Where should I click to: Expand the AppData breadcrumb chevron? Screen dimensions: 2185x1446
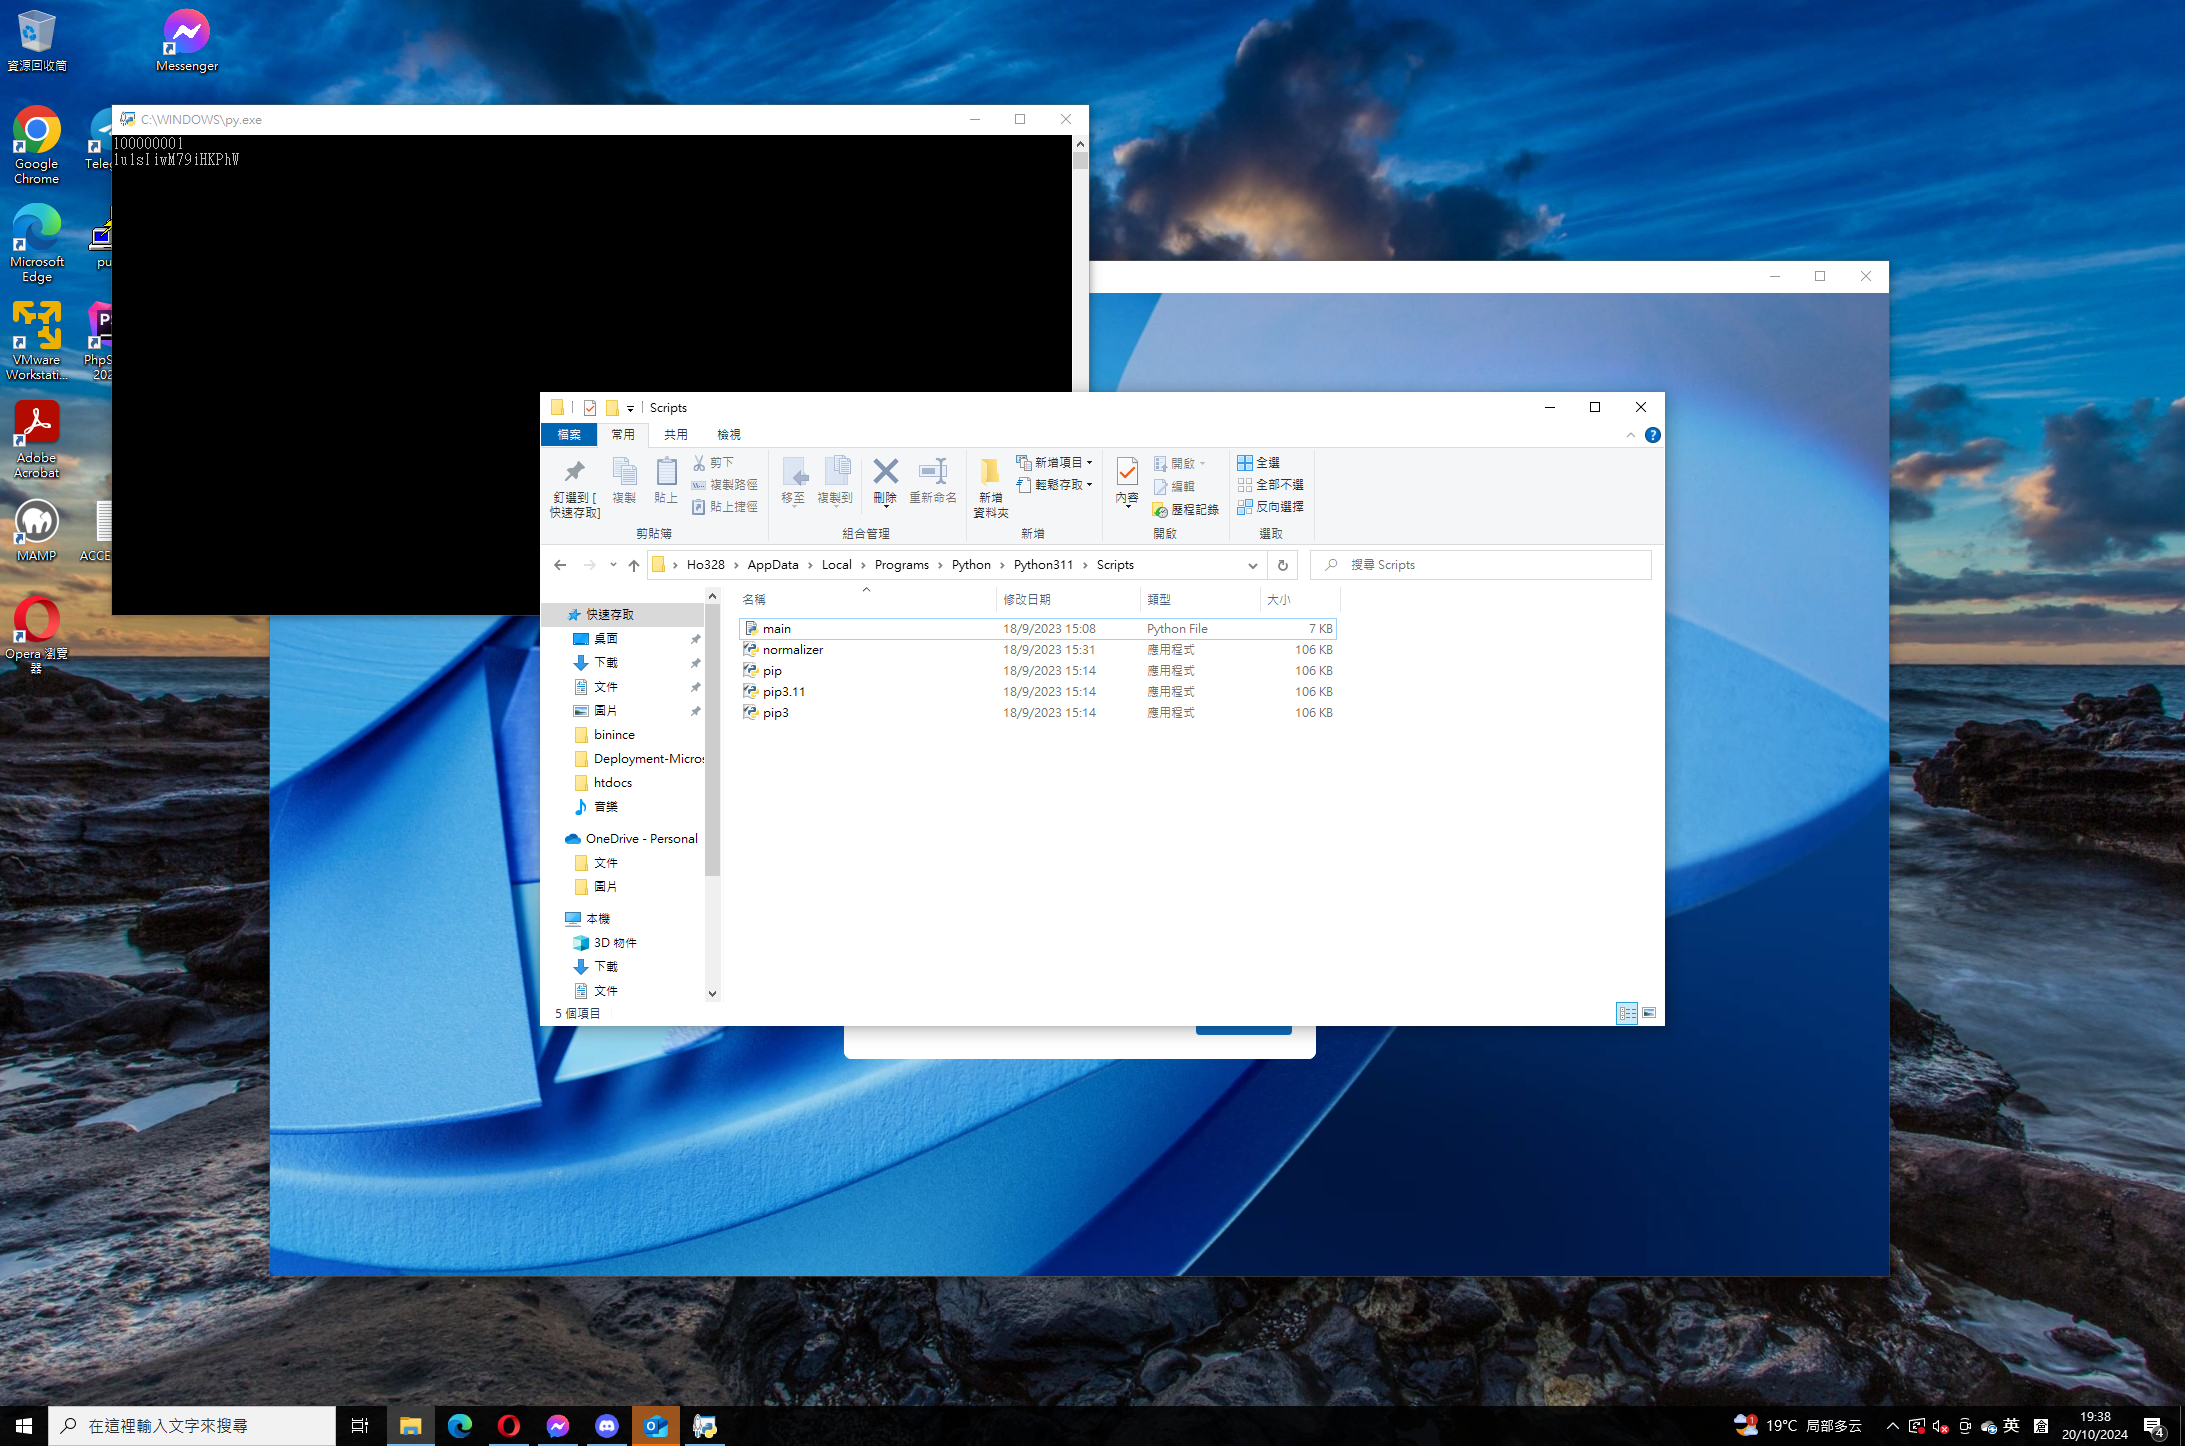click(x=811, y=565)
